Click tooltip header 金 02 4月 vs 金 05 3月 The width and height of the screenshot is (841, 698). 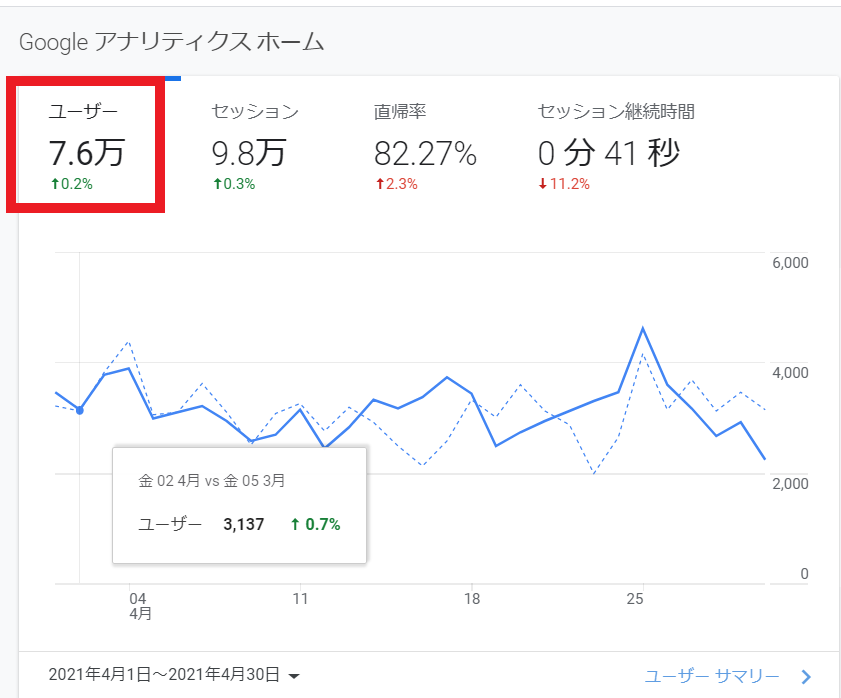211,481
